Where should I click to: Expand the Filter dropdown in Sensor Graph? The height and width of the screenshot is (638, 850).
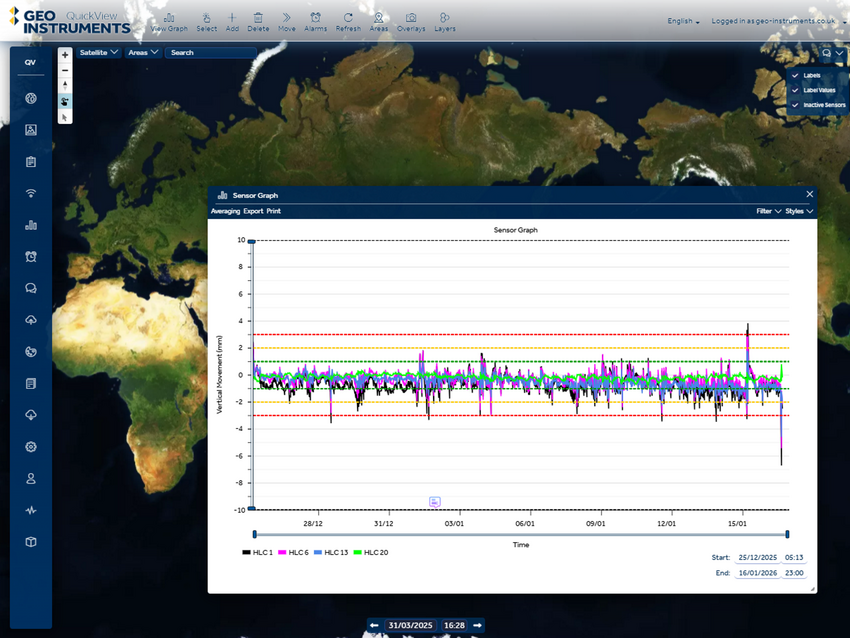(x=768, y=212)
